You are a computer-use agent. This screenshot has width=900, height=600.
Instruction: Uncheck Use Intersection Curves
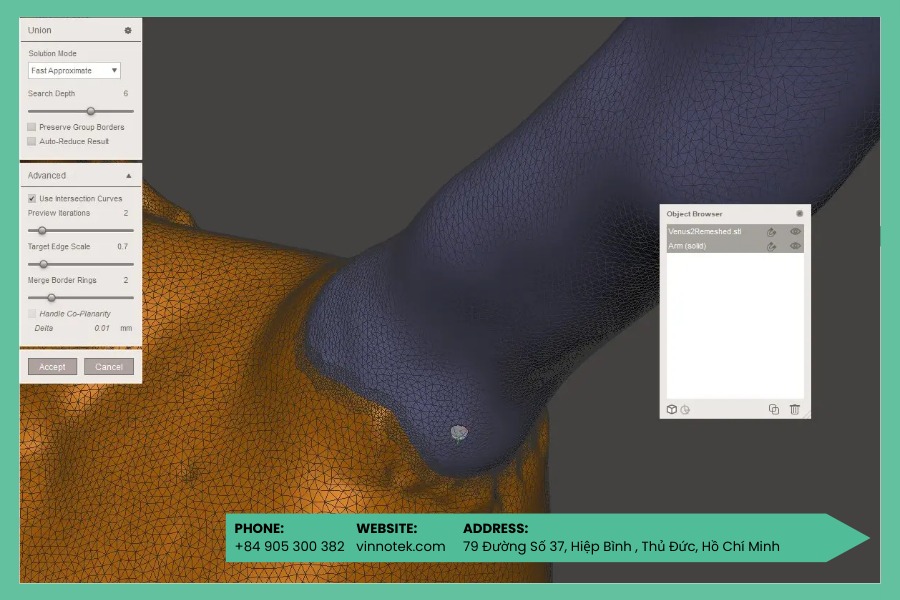tap(32, 199)
